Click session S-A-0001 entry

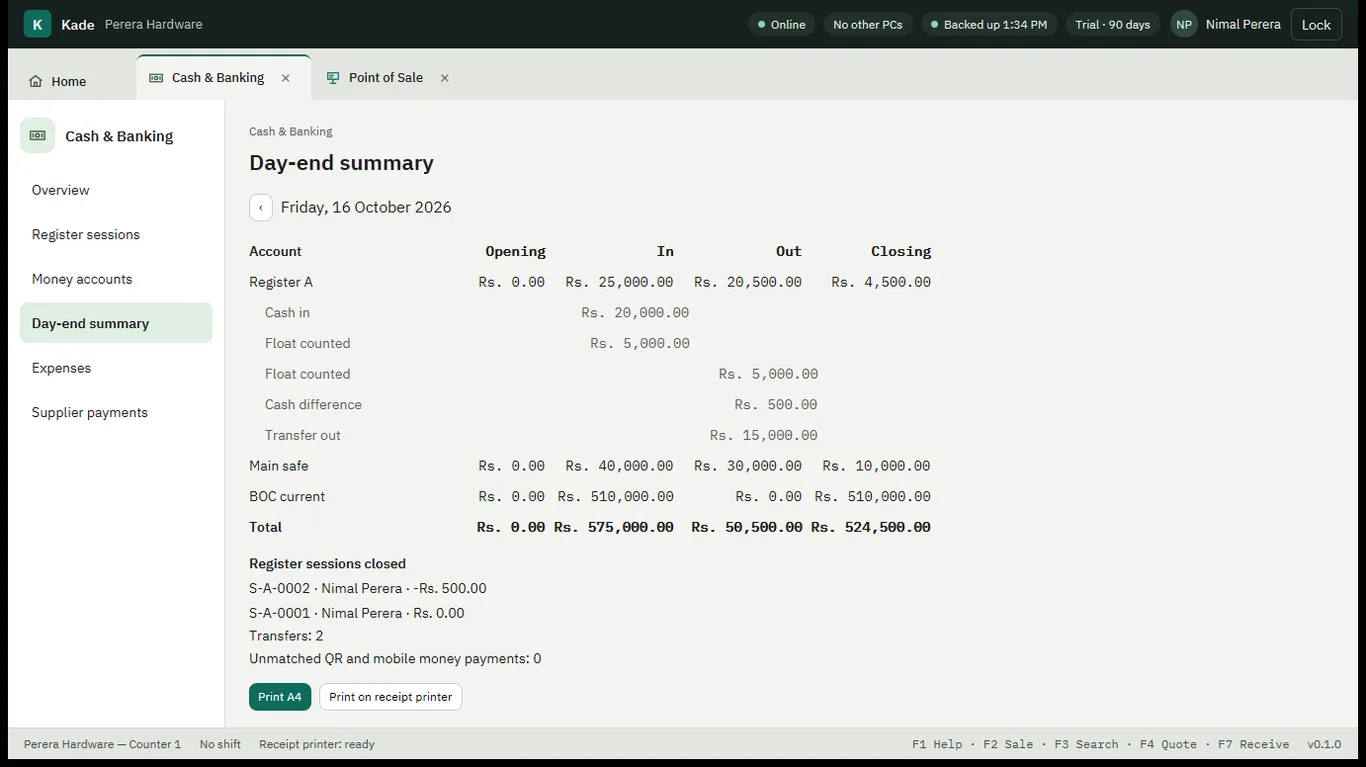357,613
